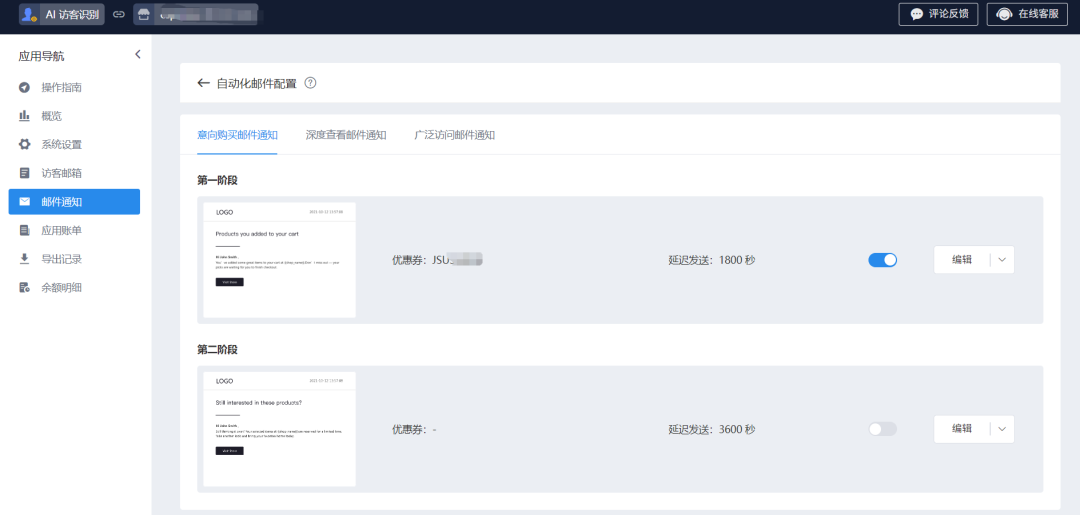1080x515 pixels.
Task: Click 延迟发送:3600 秒 text
Action: [712, 429]
